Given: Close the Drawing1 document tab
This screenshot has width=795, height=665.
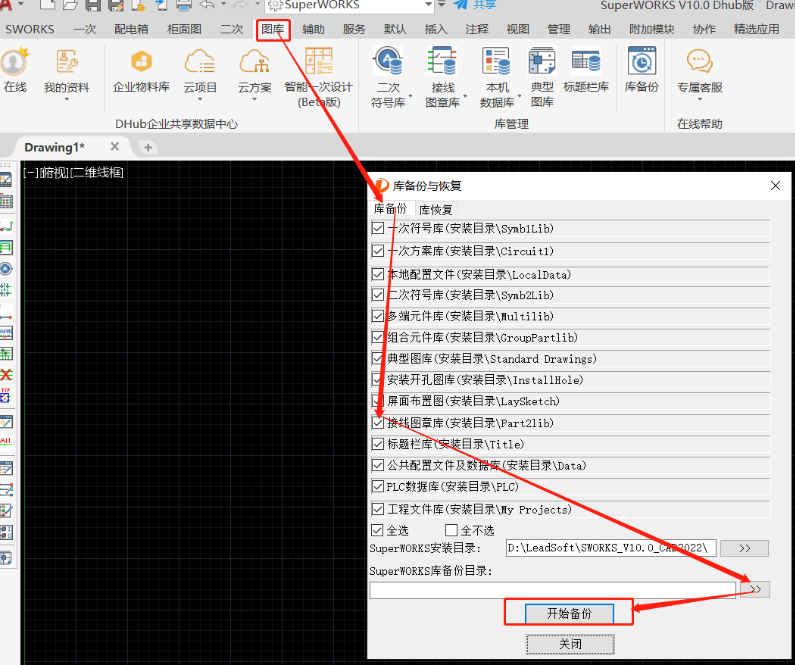Looking at the screenshot, I should click(115, 146).
